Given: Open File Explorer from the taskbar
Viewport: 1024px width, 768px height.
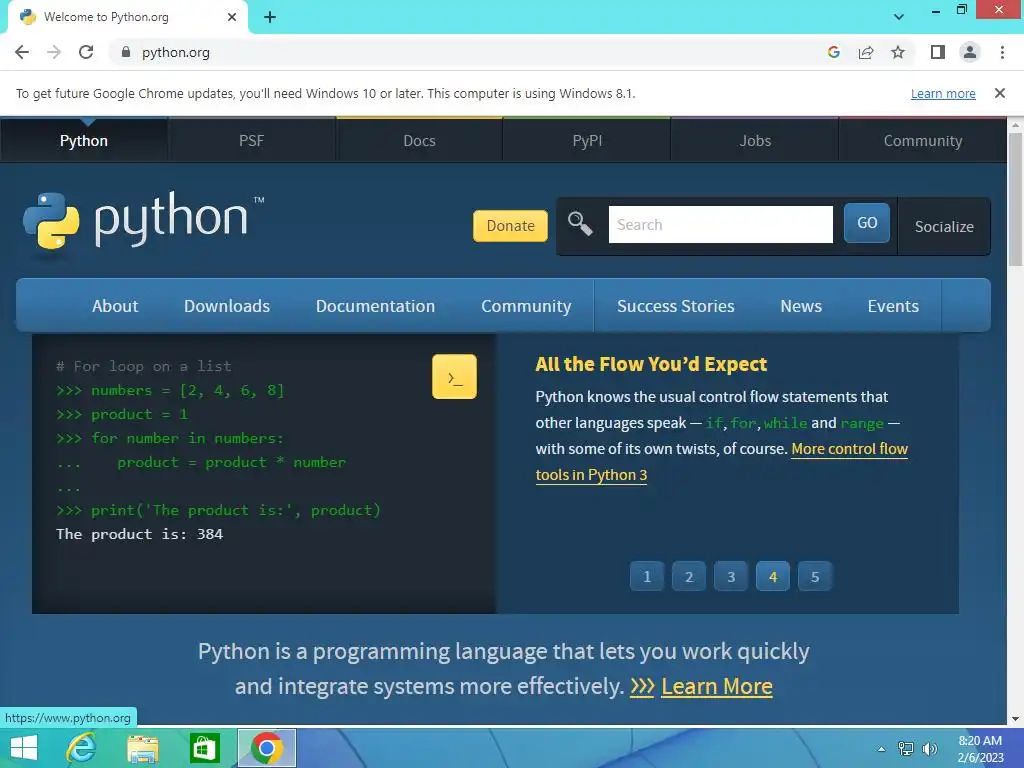Looking at the screenshot, I should [x=143, y=748].
